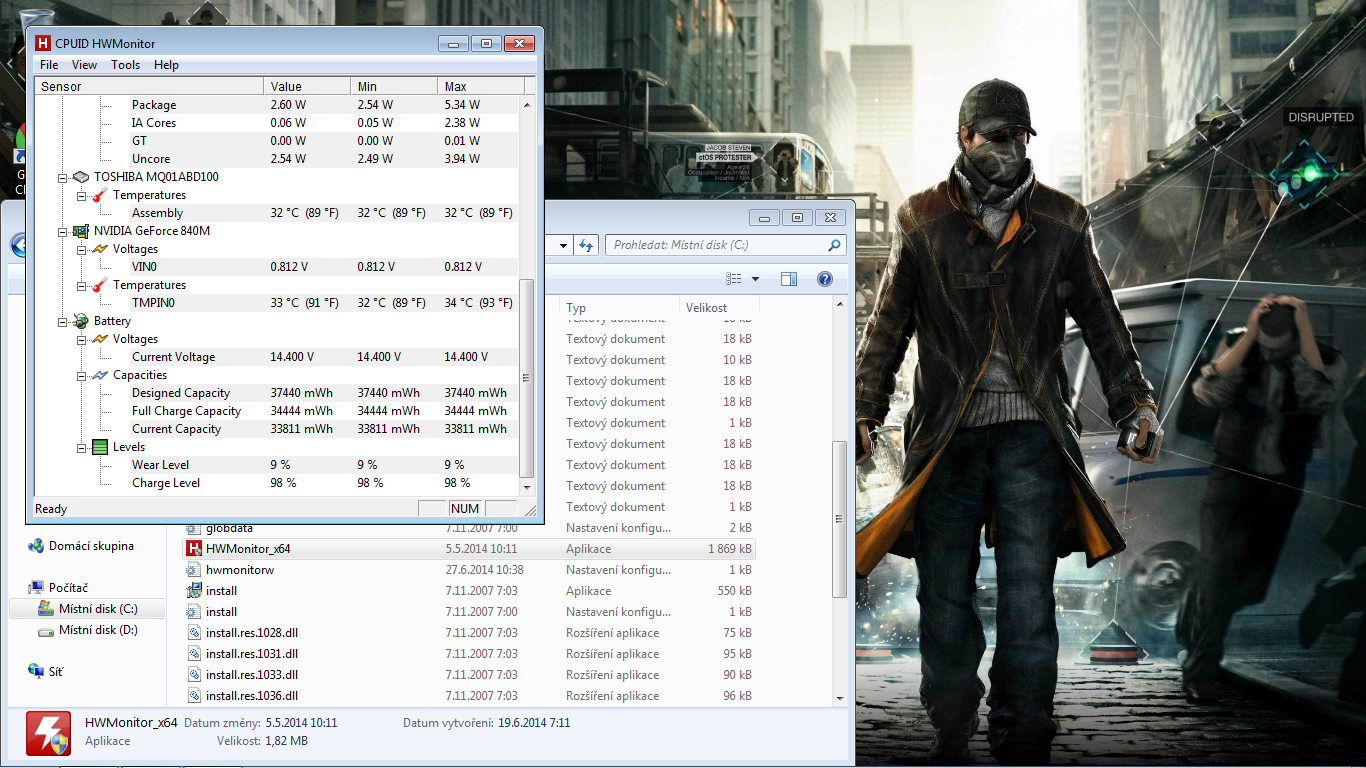The height and width of the screenshot is (768, 1366).
Task: Collapse Temperatures node under NVIDIA GeForce 840M
Action: [81, 285]
